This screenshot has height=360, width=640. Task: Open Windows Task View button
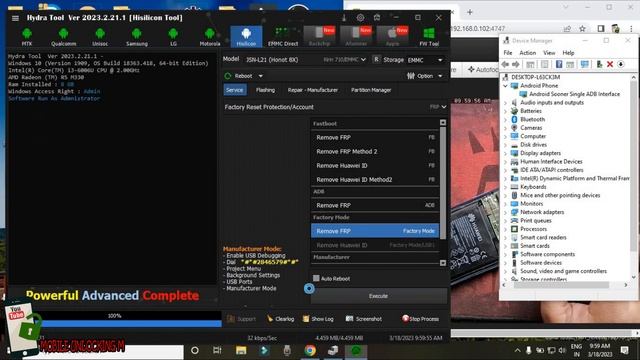pyautogui.click(x=217, y=351)
